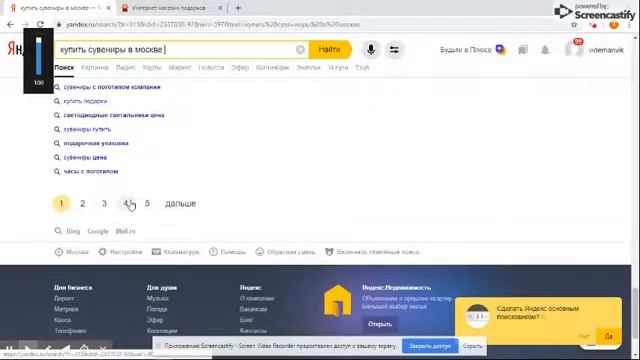
Task: Click the Открыть button in Недвижимость promo
Action: click(380, 324)
